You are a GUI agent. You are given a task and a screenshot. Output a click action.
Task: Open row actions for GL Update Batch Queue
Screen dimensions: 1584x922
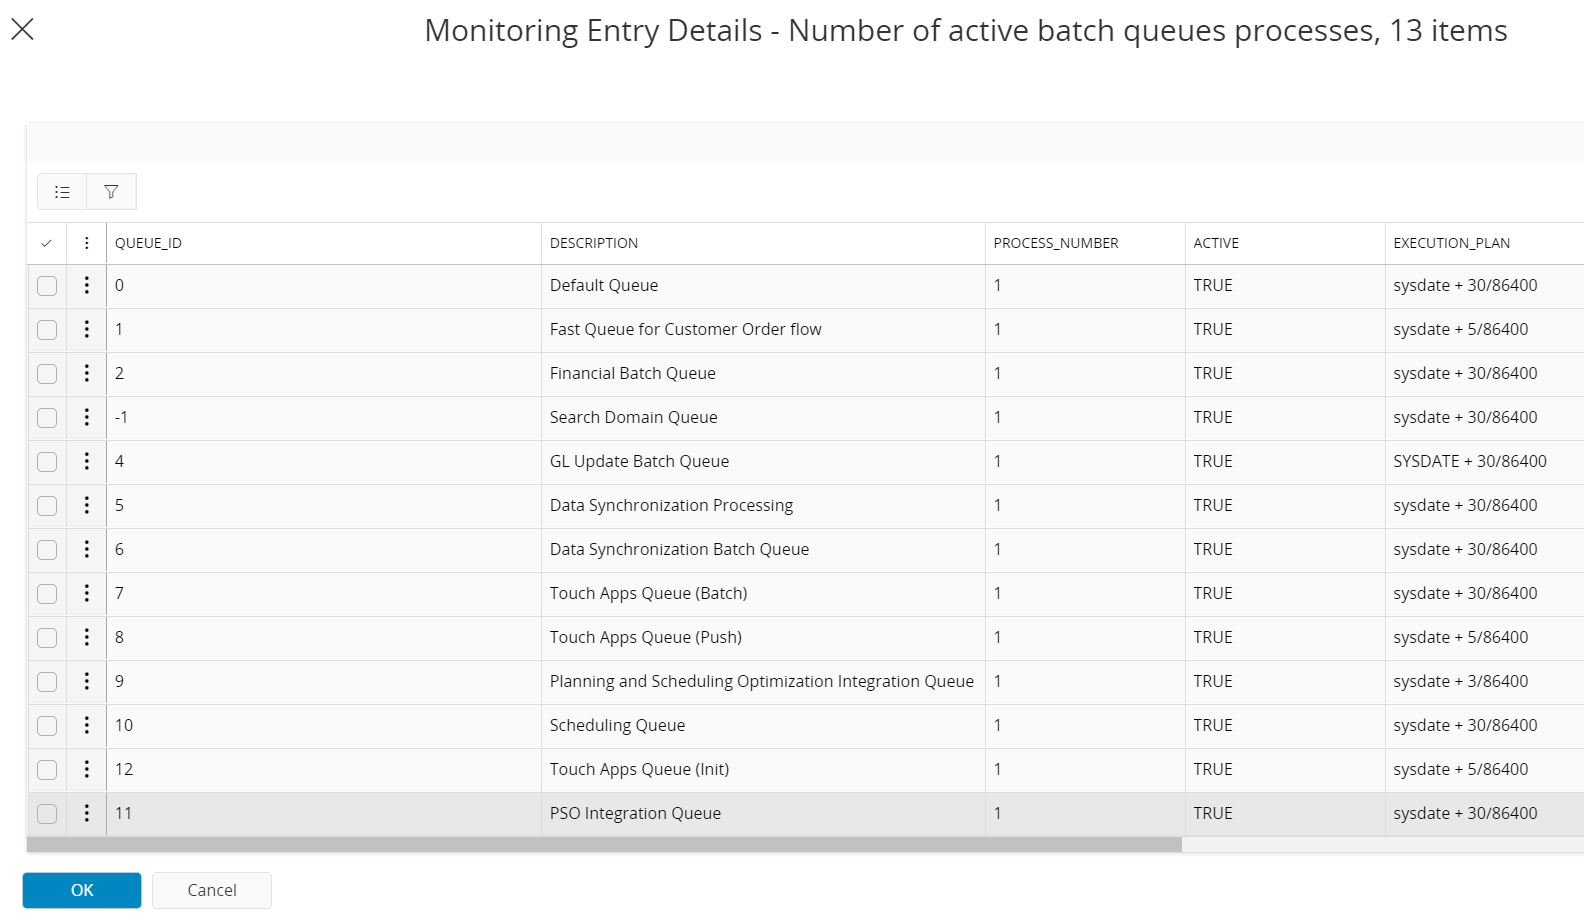(x=87, y=461)
